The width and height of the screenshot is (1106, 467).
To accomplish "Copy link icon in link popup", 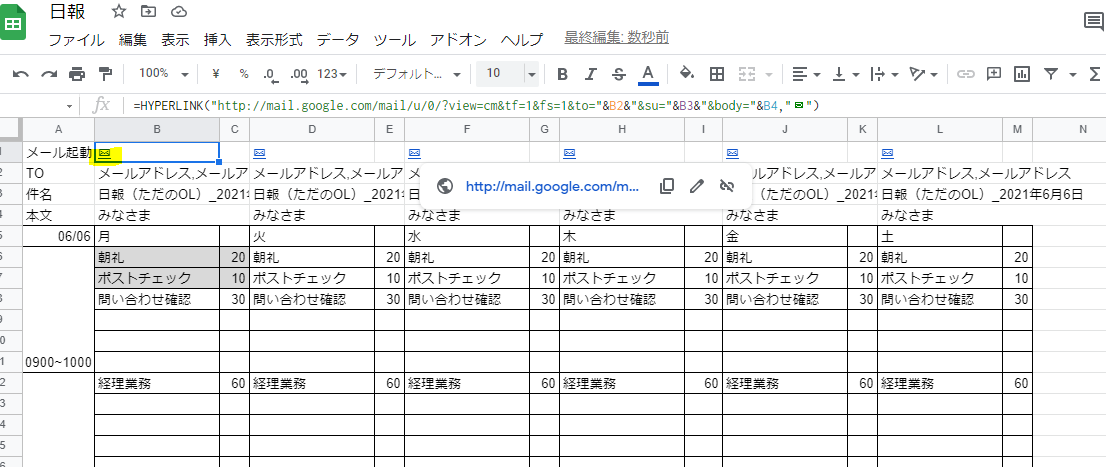I will (x=667, y=186).
